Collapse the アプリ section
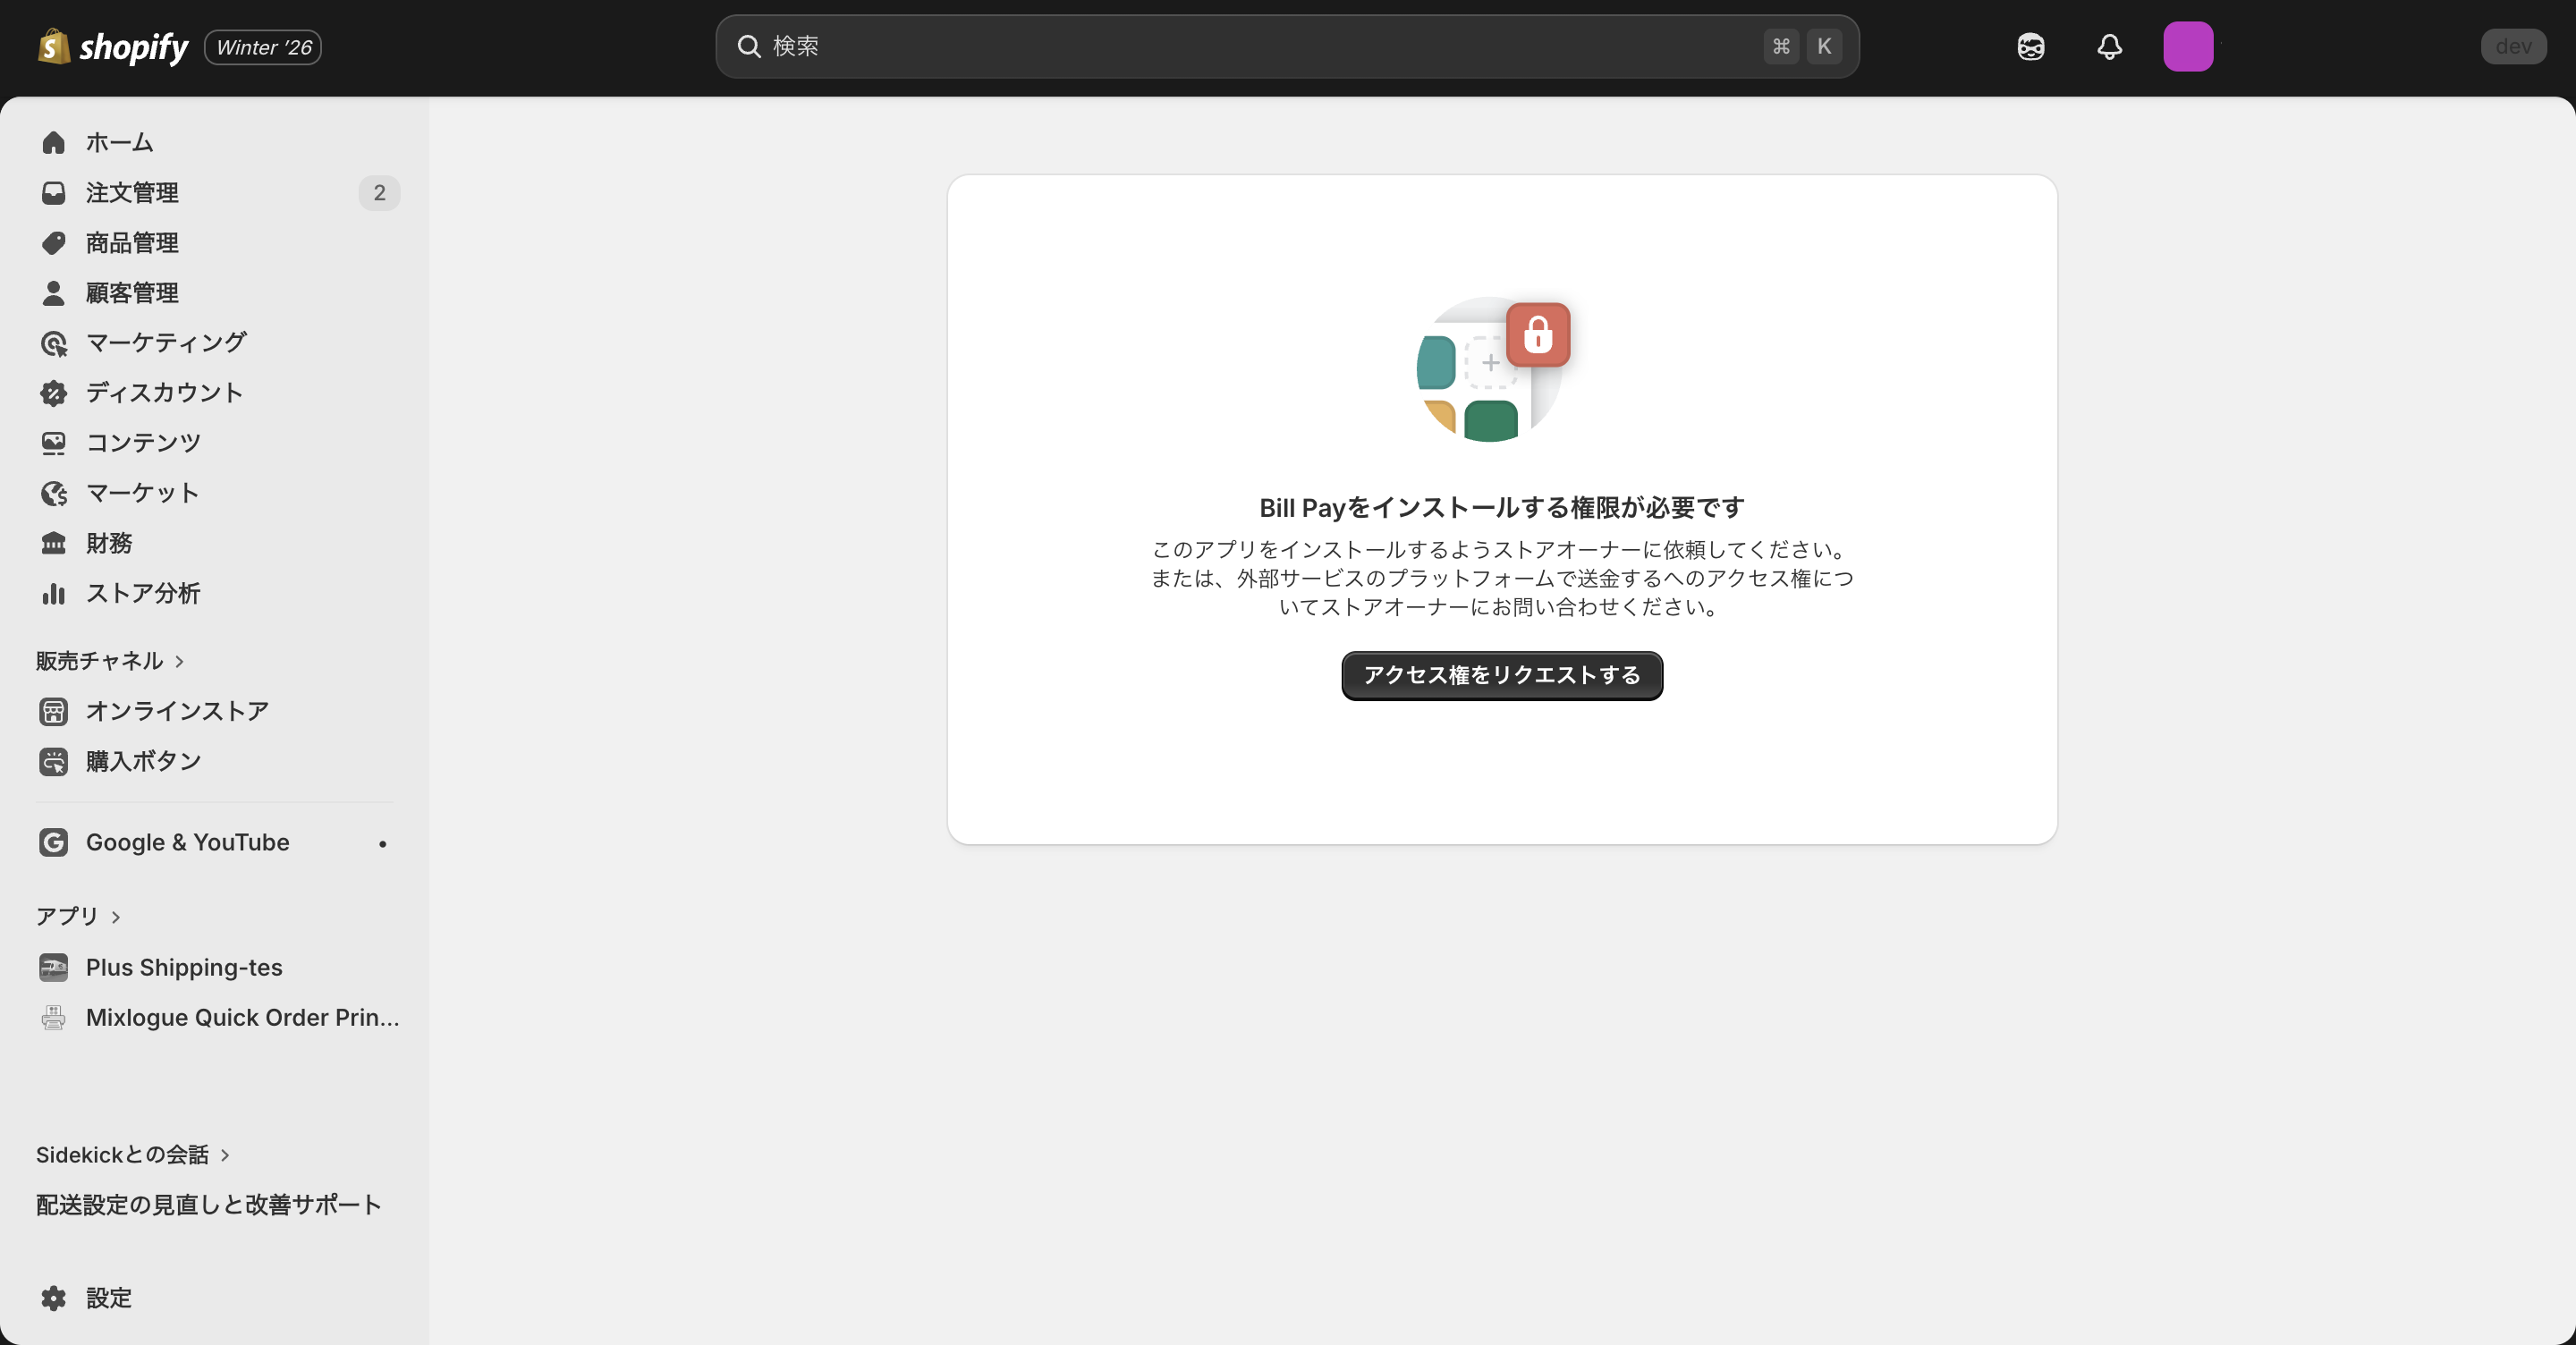 tap(79, 915)
